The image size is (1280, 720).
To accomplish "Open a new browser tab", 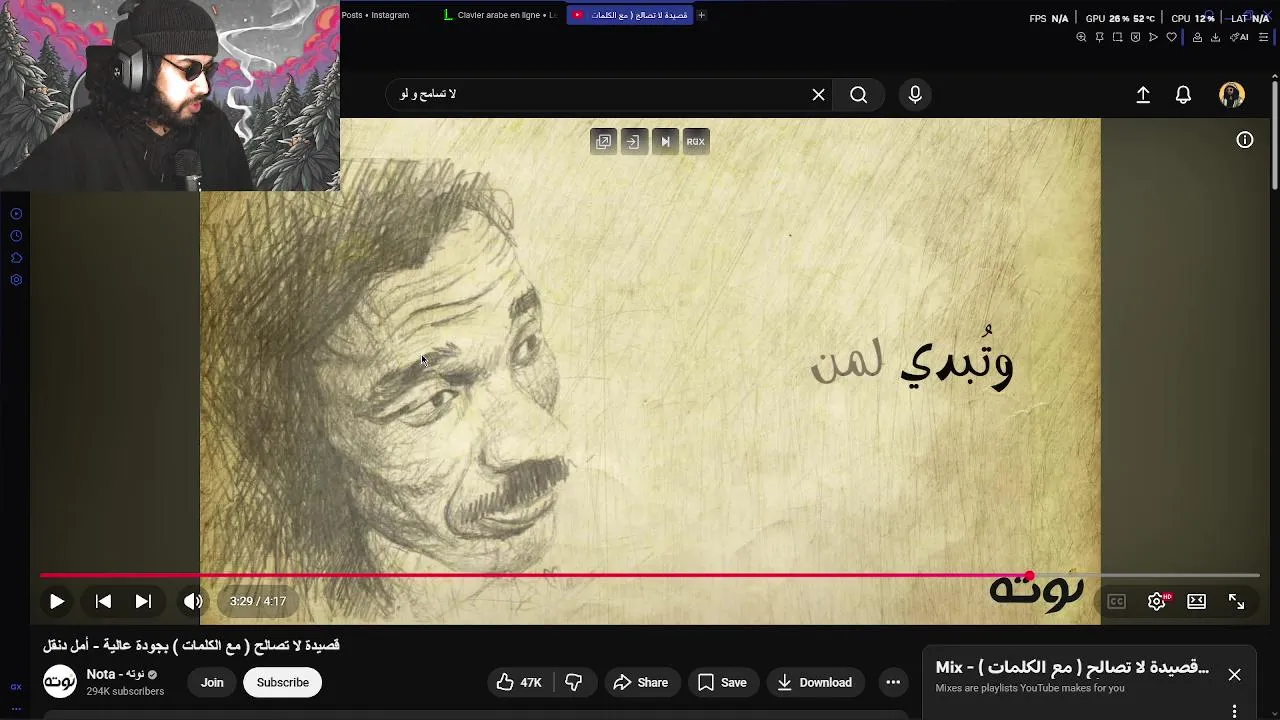I will pos(701,15).
